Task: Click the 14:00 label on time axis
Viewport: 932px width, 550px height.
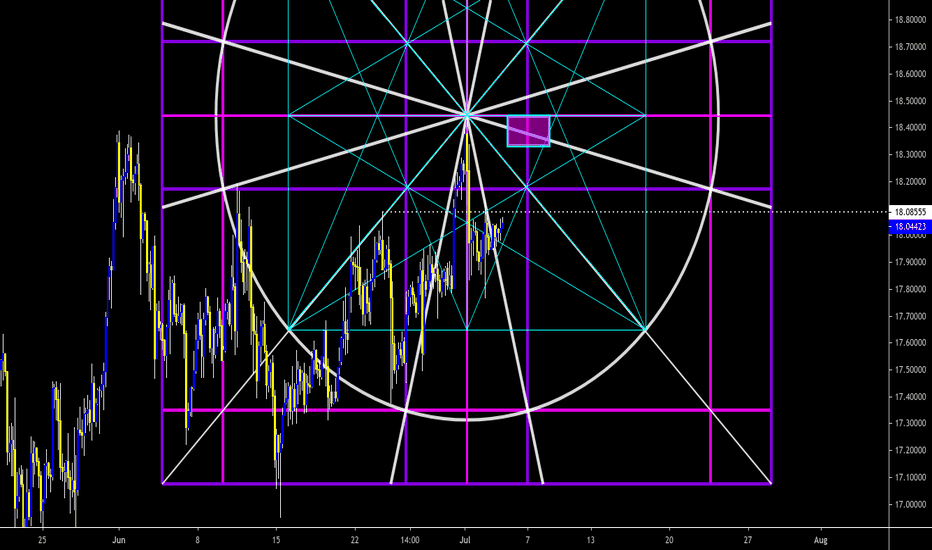Action: pos(410,540)
